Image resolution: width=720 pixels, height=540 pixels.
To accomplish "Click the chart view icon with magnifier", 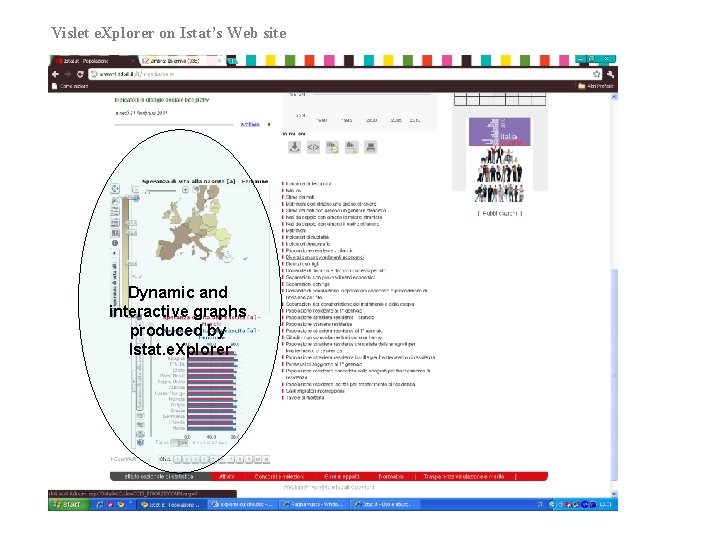I will click(332, 147).
